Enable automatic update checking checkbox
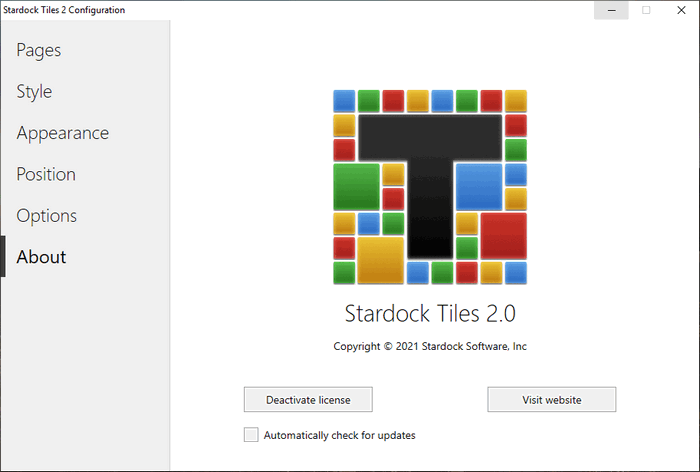Screen dimensions: 700x472 click(251, 435)
